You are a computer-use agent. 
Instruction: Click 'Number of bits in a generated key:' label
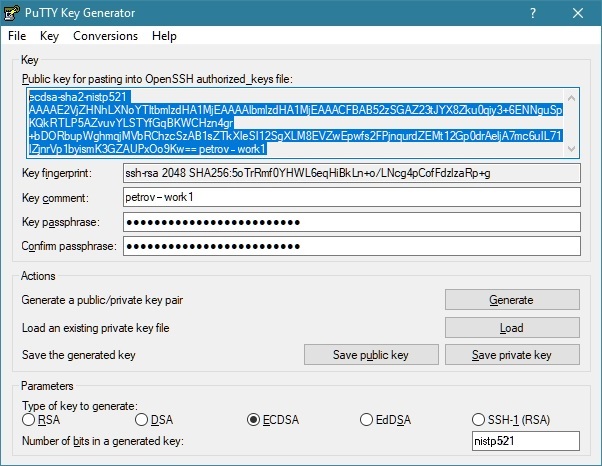click(x=103, y=441)
